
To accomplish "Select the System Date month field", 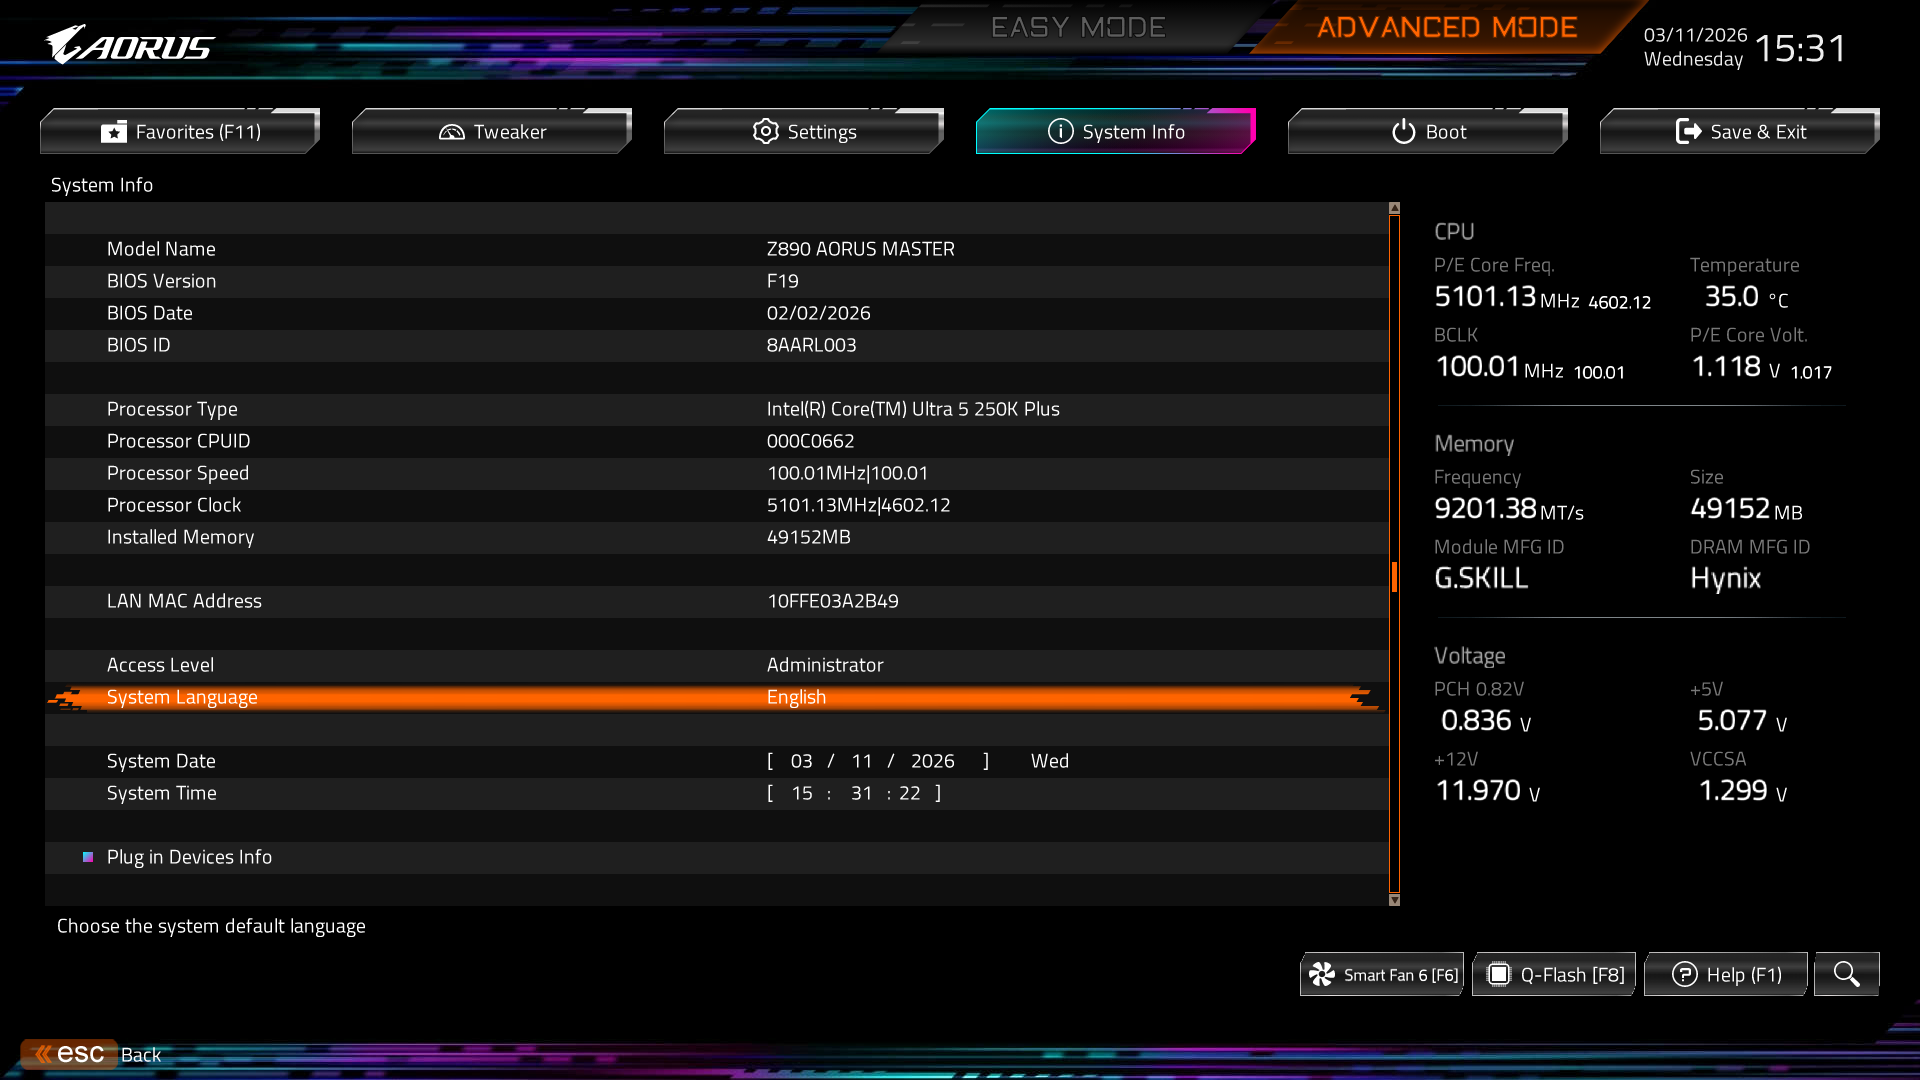I will click(x=801, y=761).
